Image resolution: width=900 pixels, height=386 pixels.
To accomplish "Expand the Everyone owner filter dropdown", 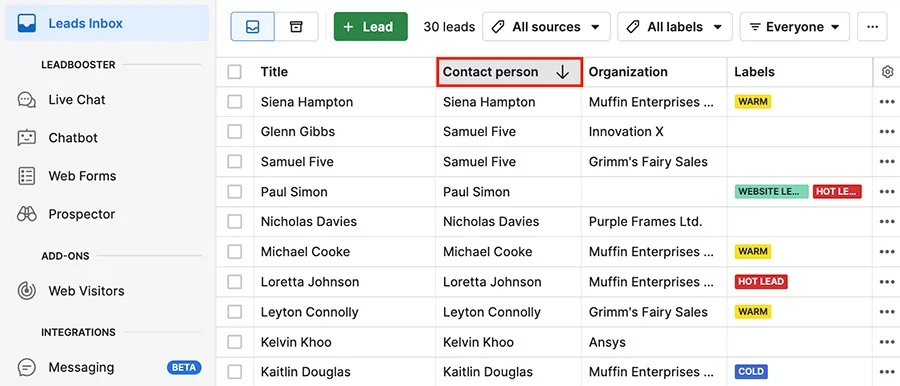I will [794, 27].
